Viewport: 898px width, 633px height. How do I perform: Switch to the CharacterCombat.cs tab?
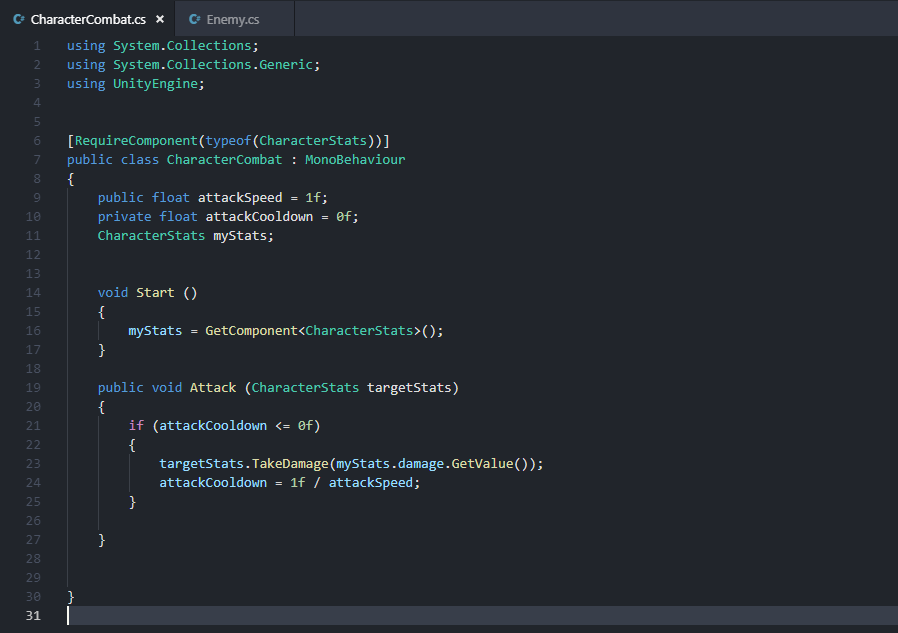point(87,19)
